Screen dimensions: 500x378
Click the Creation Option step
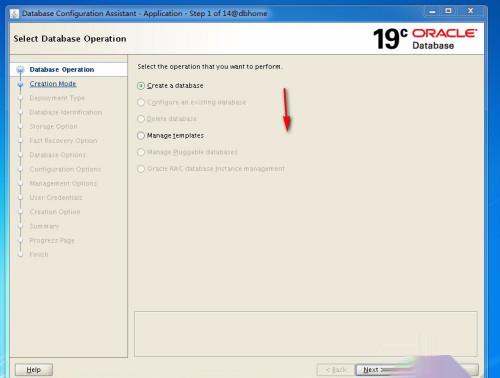click(55, 212)
